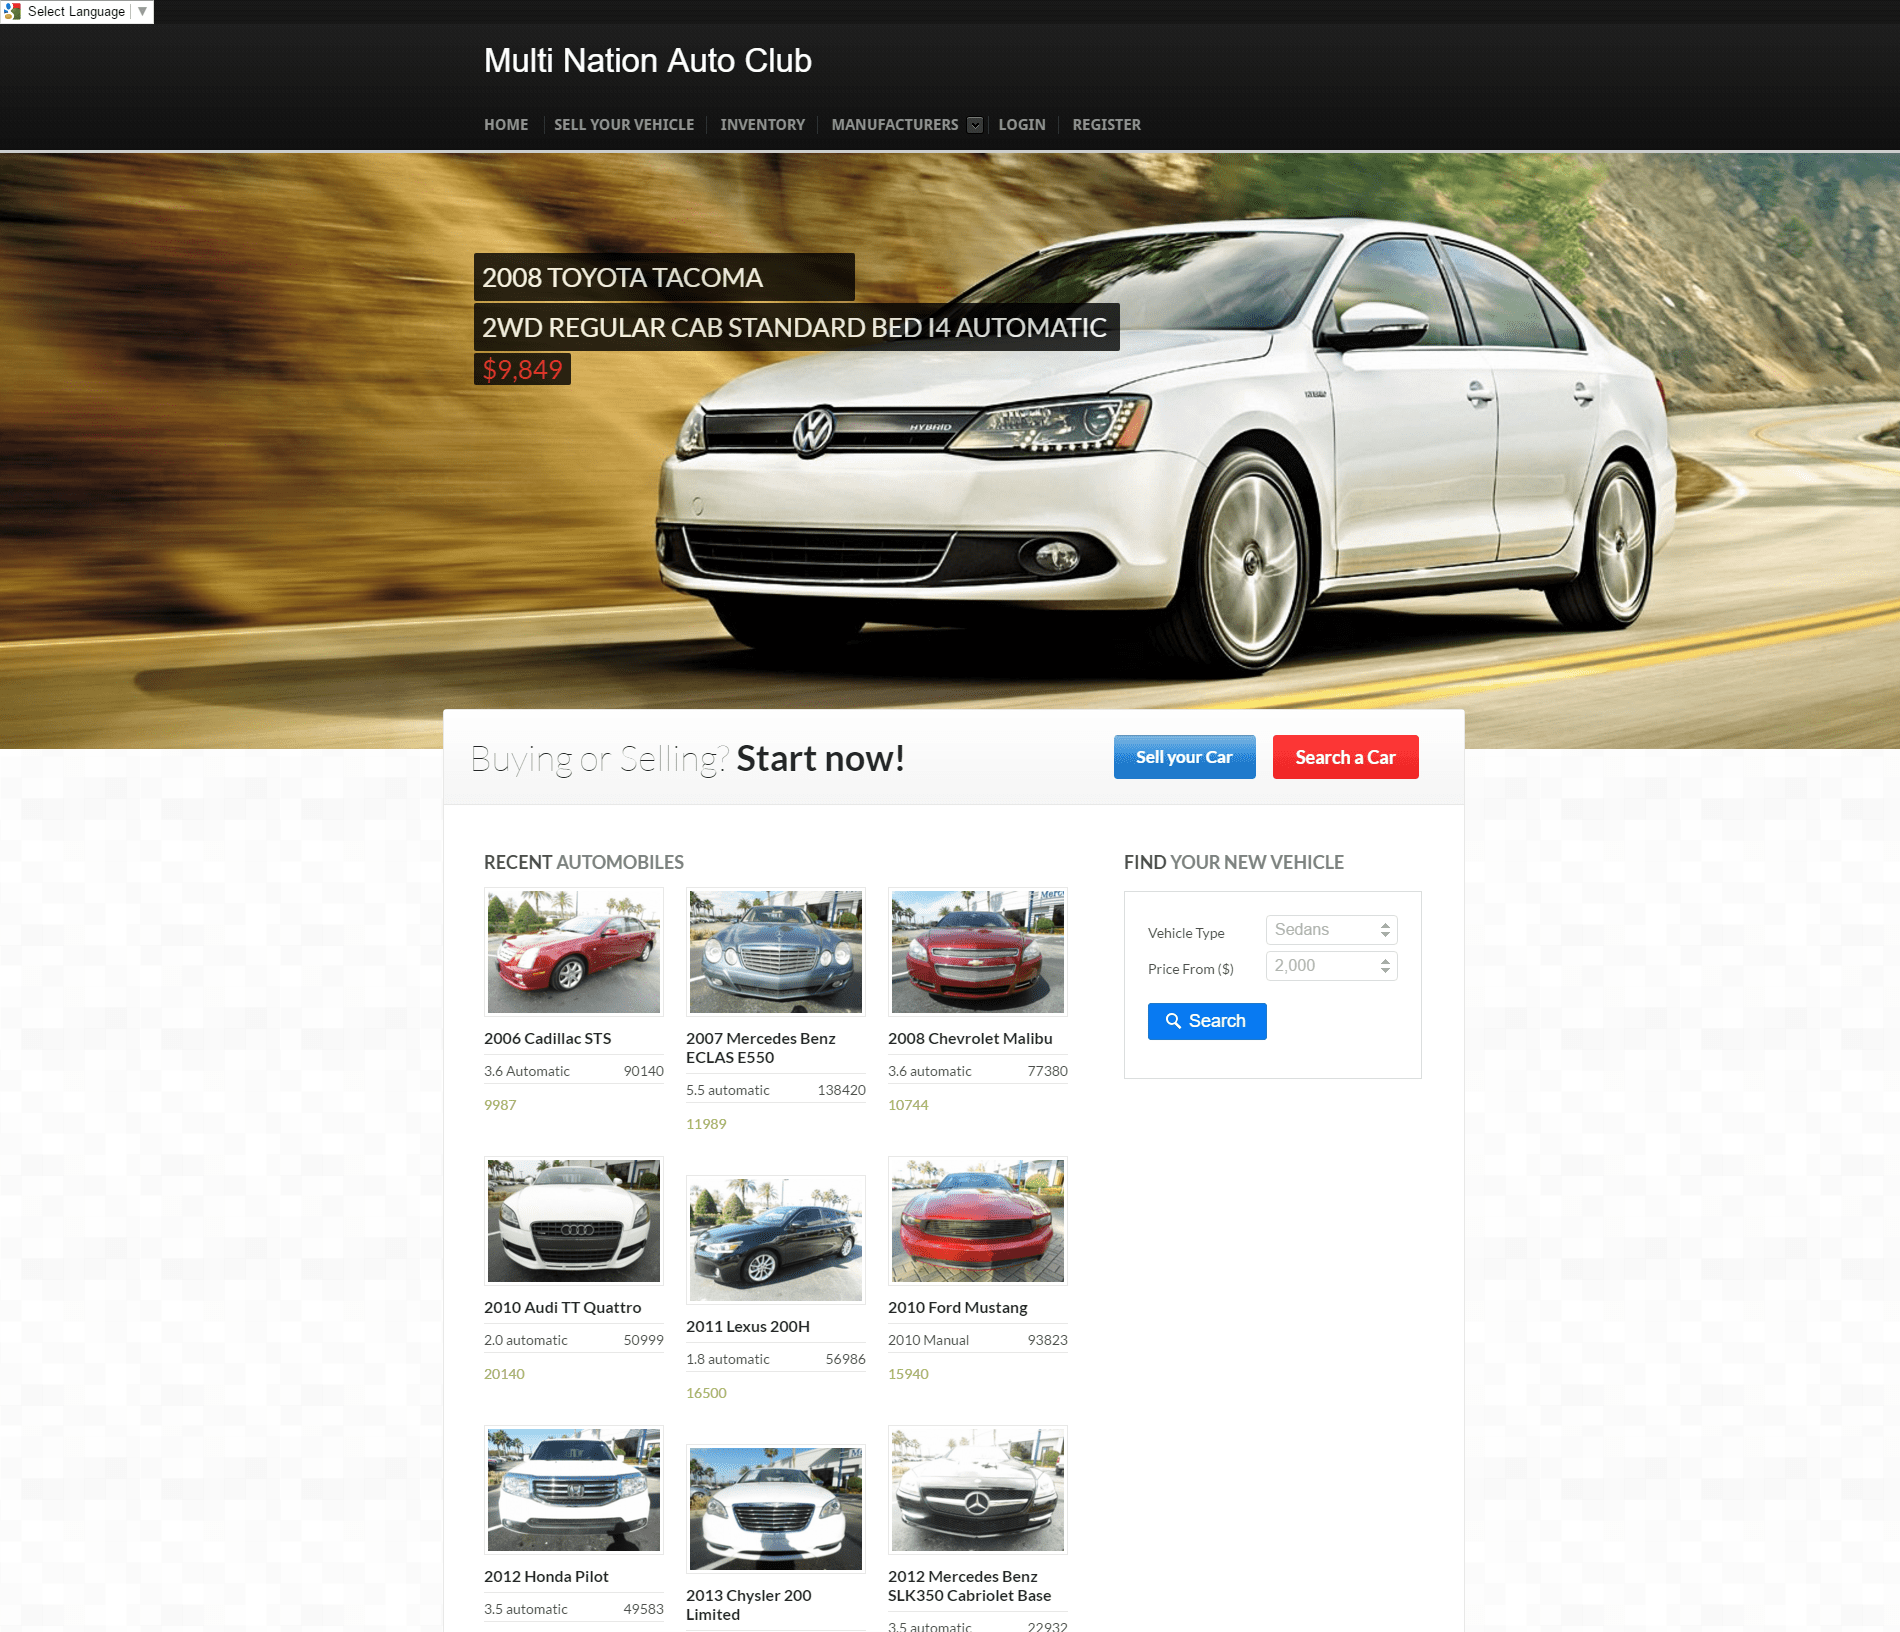The height and width of the screenshot is (1632, 1900).
Task: Open the Vehicle Type Sedans dropdown
Action: coord(1331,930)
